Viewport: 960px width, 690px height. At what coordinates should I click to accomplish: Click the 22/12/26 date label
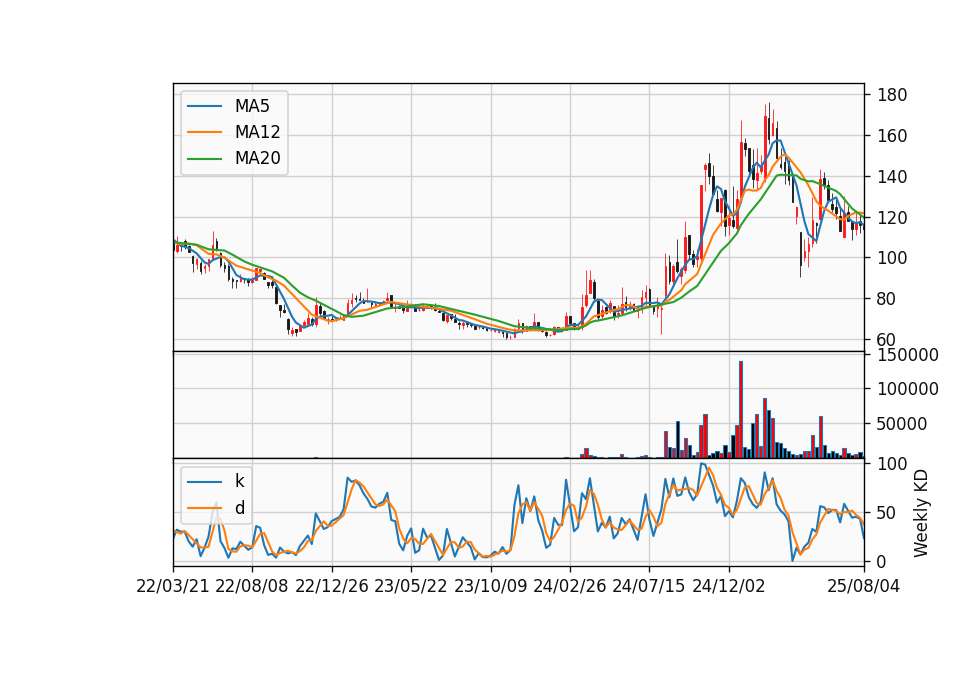point(332,586)
